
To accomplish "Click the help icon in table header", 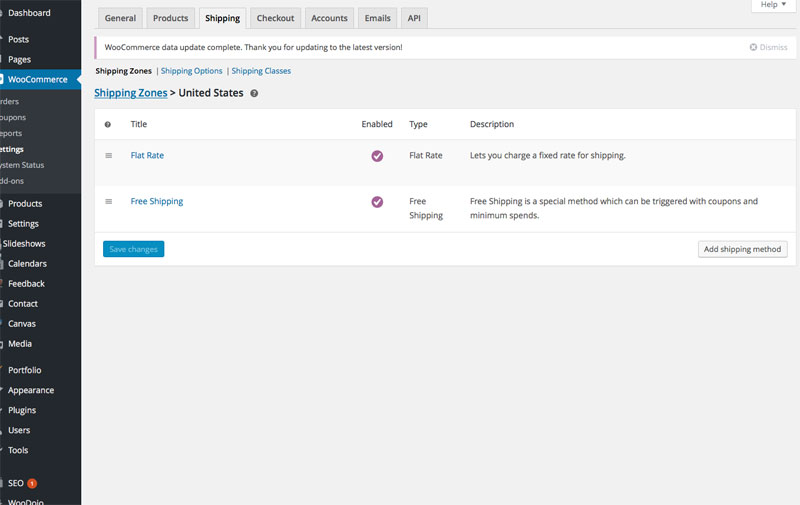I will (108, 124).
